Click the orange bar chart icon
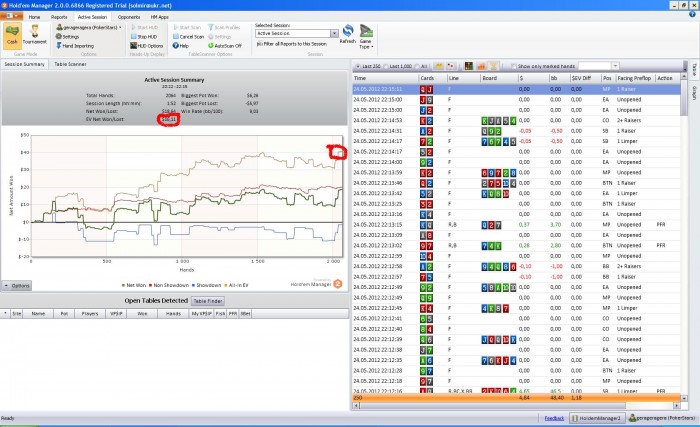Image resolution: width=700 pixels, height=427 pixels. coord(481,66)
